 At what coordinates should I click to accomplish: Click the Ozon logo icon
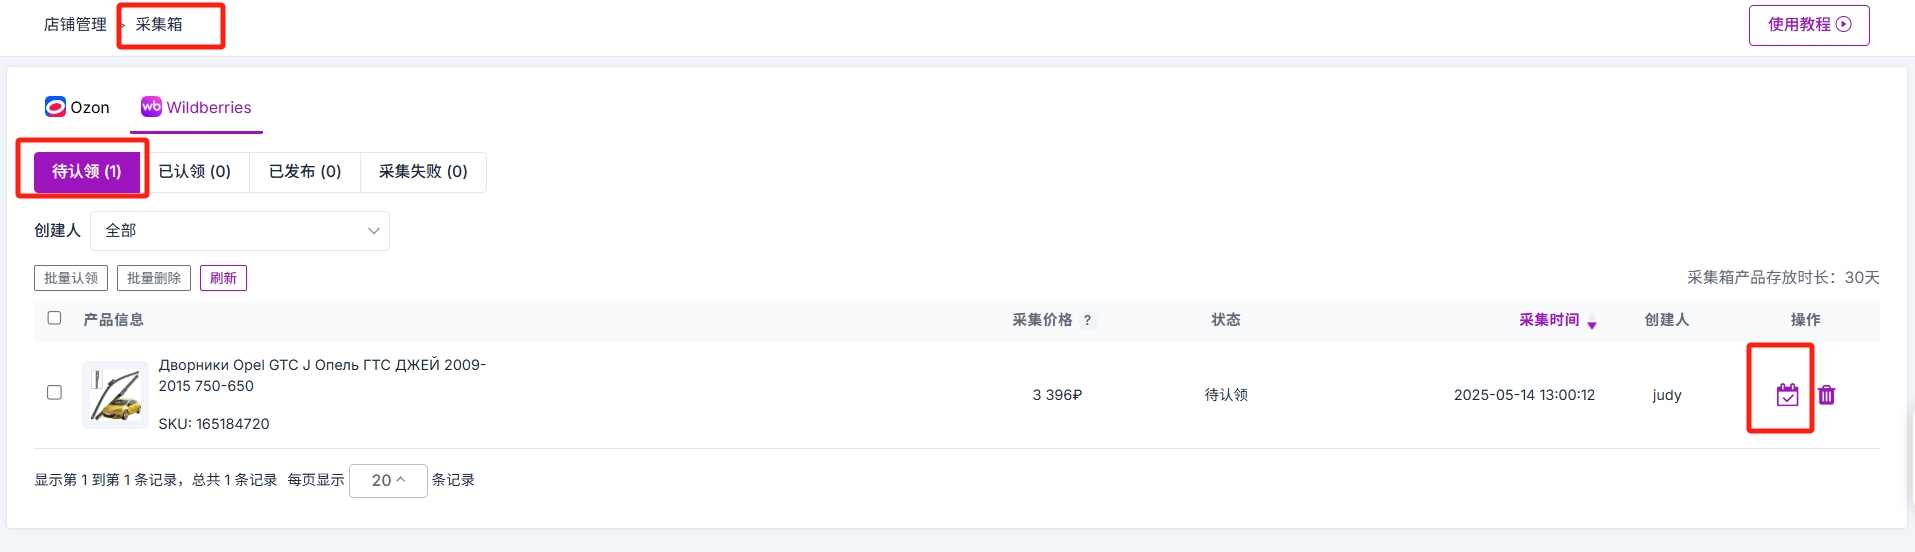click(55, 107)
